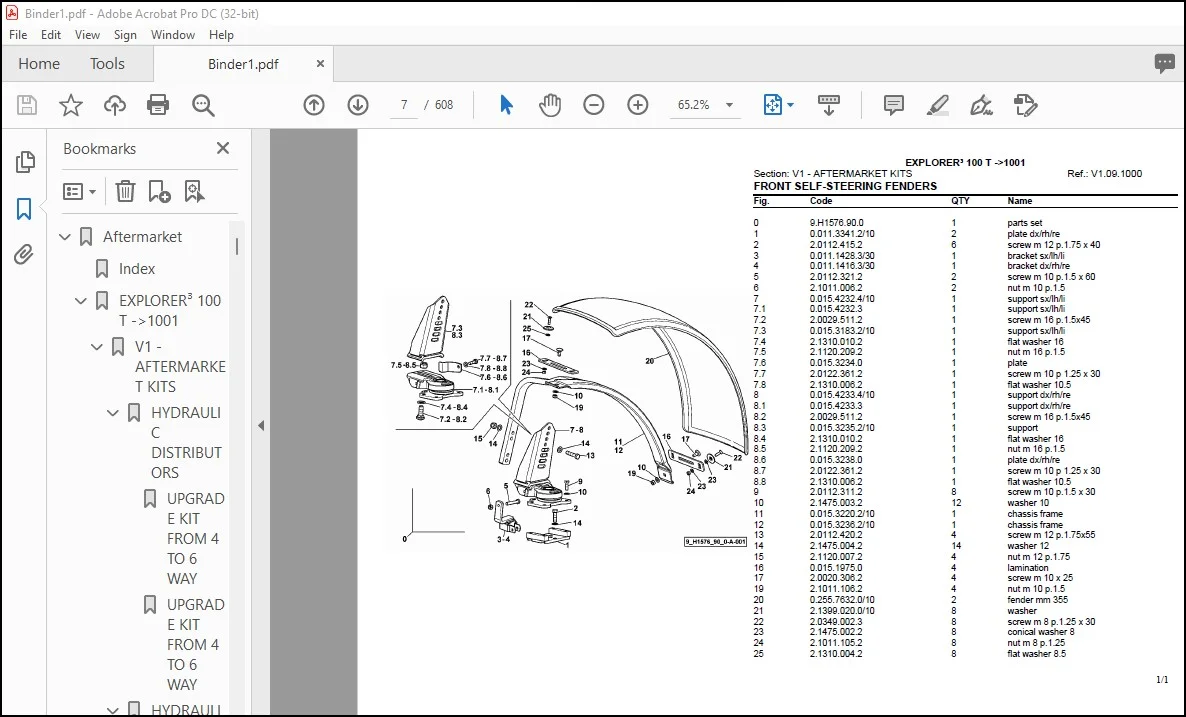This screenshot has height=717, width=1186.
Task: Open the Help menu
Action: (221, 35)
